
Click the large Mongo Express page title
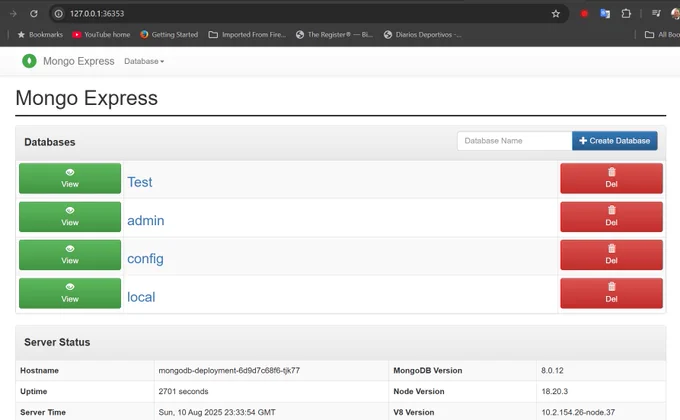point(87,98)
